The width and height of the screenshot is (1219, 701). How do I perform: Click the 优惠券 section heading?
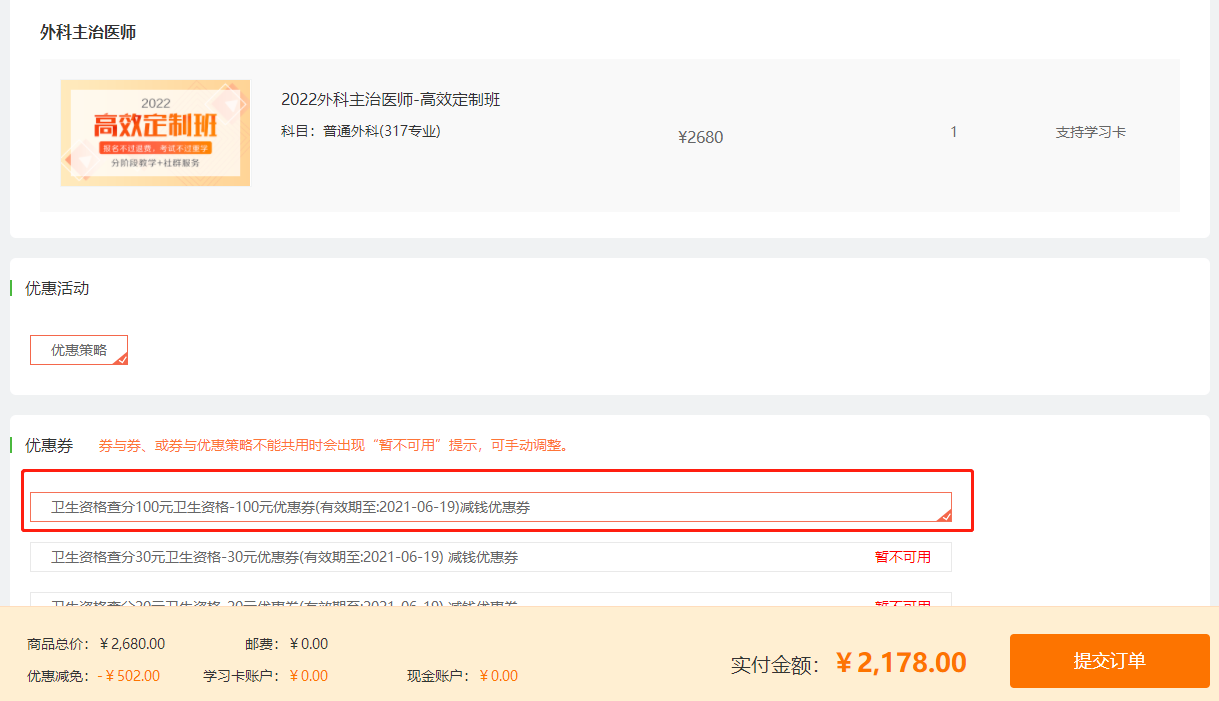49,445
